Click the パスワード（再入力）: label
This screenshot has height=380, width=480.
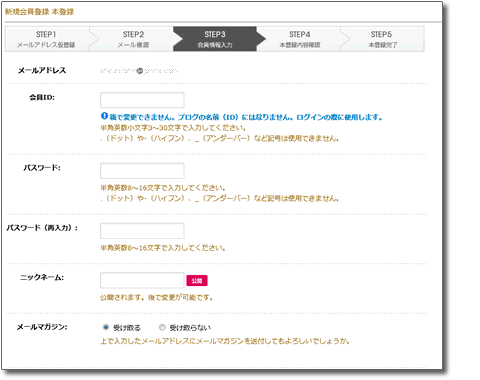[x=42, y=228]
